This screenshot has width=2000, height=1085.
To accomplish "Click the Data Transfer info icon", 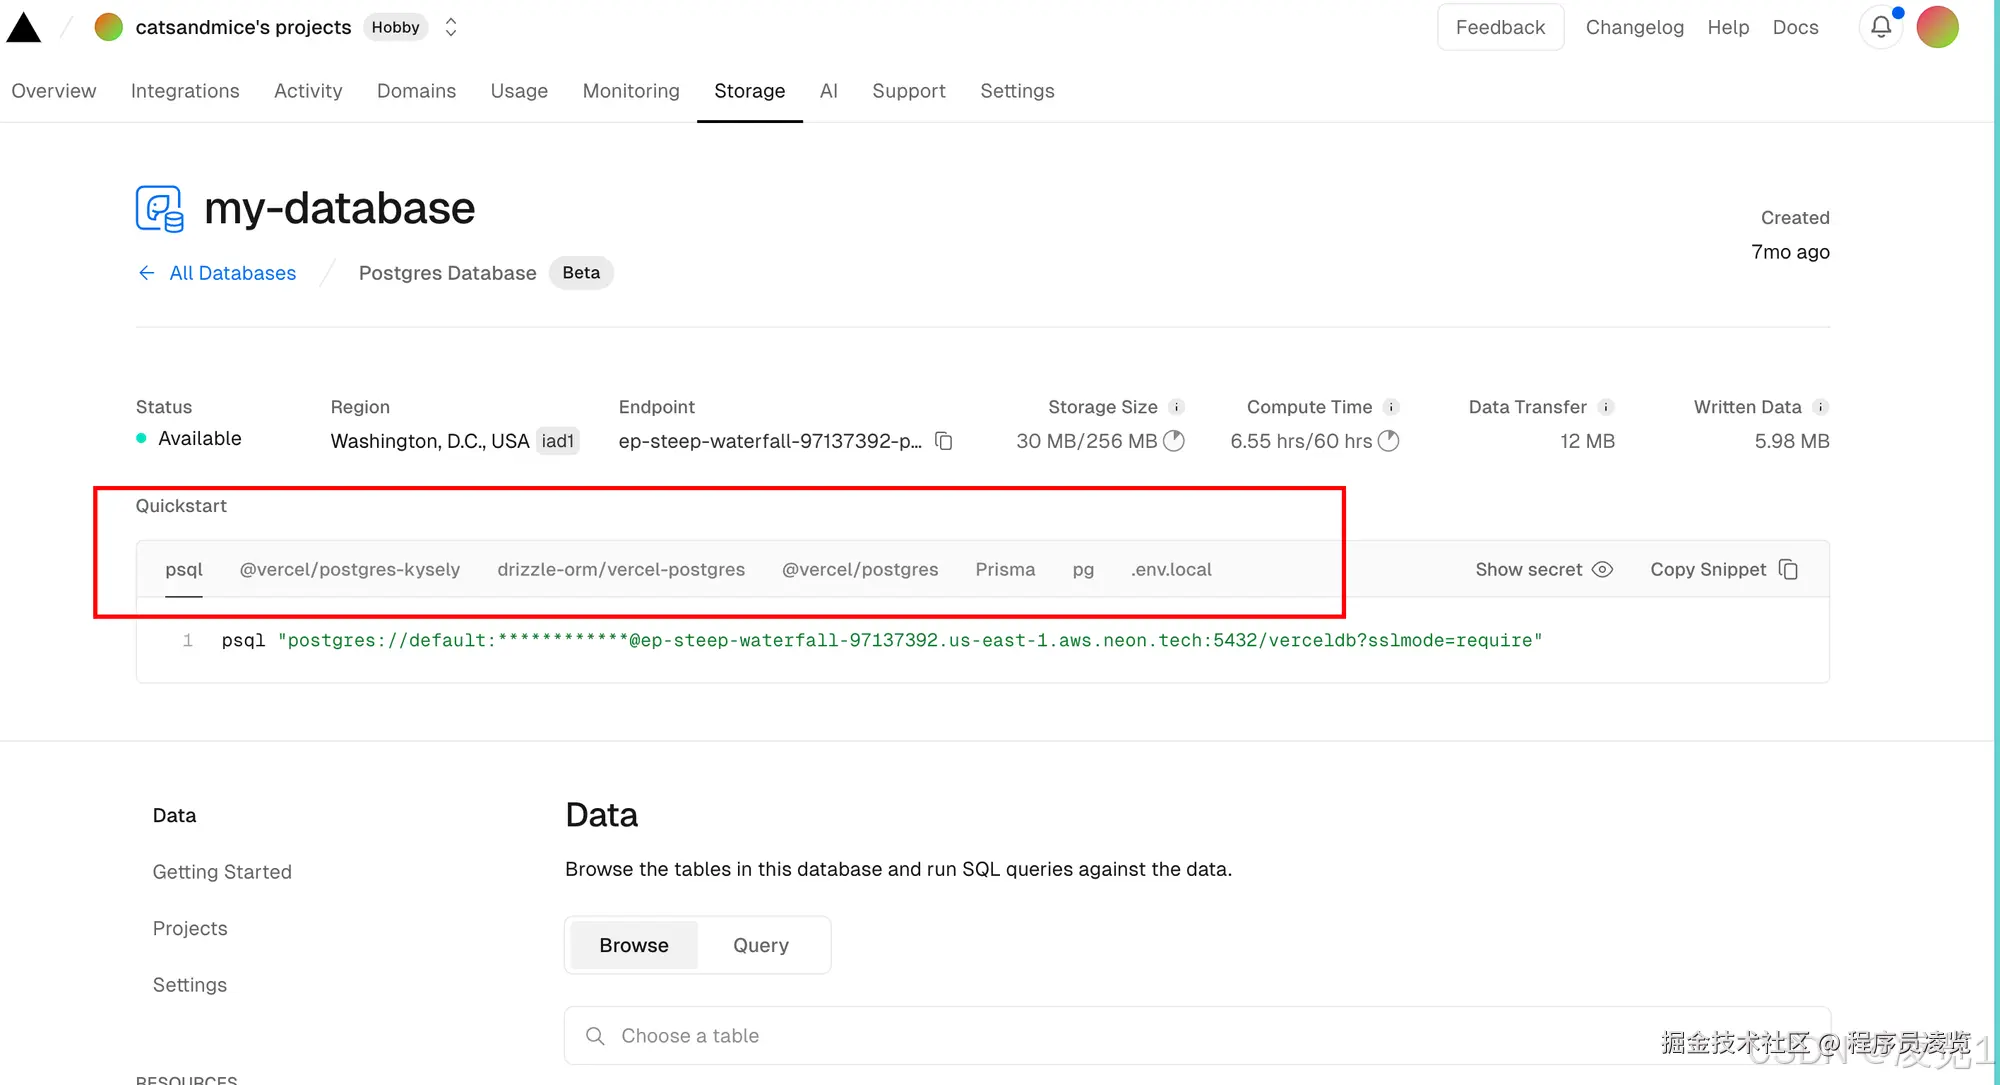I will pos(1605,407).
